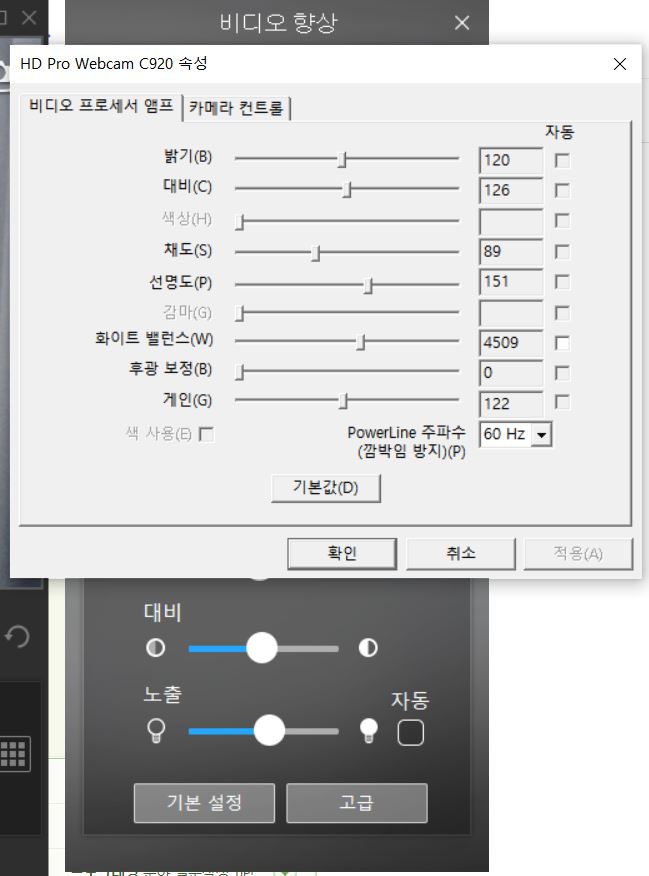Screen dimensions: 649x876
Task: Click the bright bulb icon beside 노출
Action: (369, 730)
